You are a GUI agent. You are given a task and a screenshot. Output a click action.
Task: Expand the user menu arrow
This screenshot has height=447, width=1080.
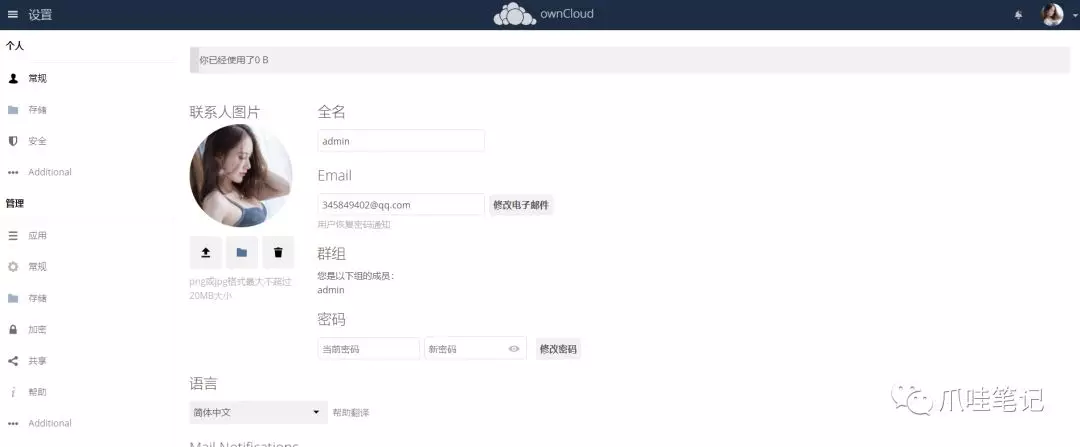(x=1074, y=16)
